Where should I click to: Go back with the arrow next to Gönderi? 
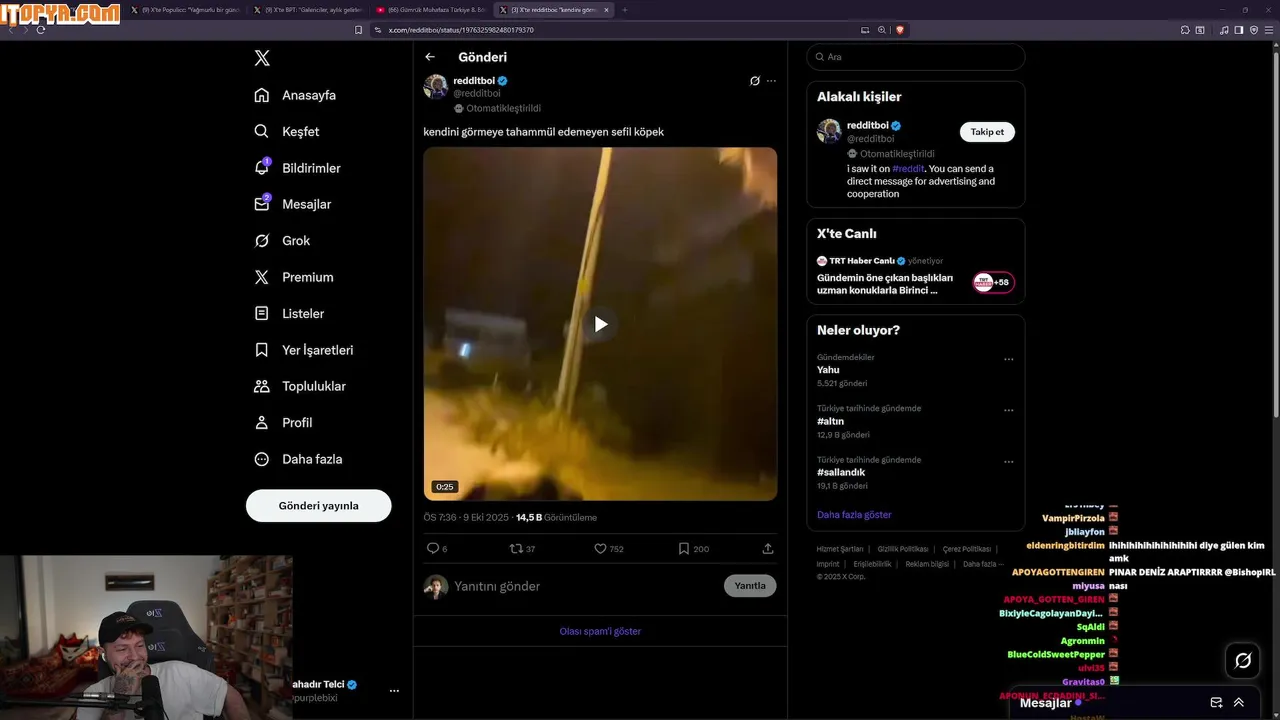click(x=430, y=57)
